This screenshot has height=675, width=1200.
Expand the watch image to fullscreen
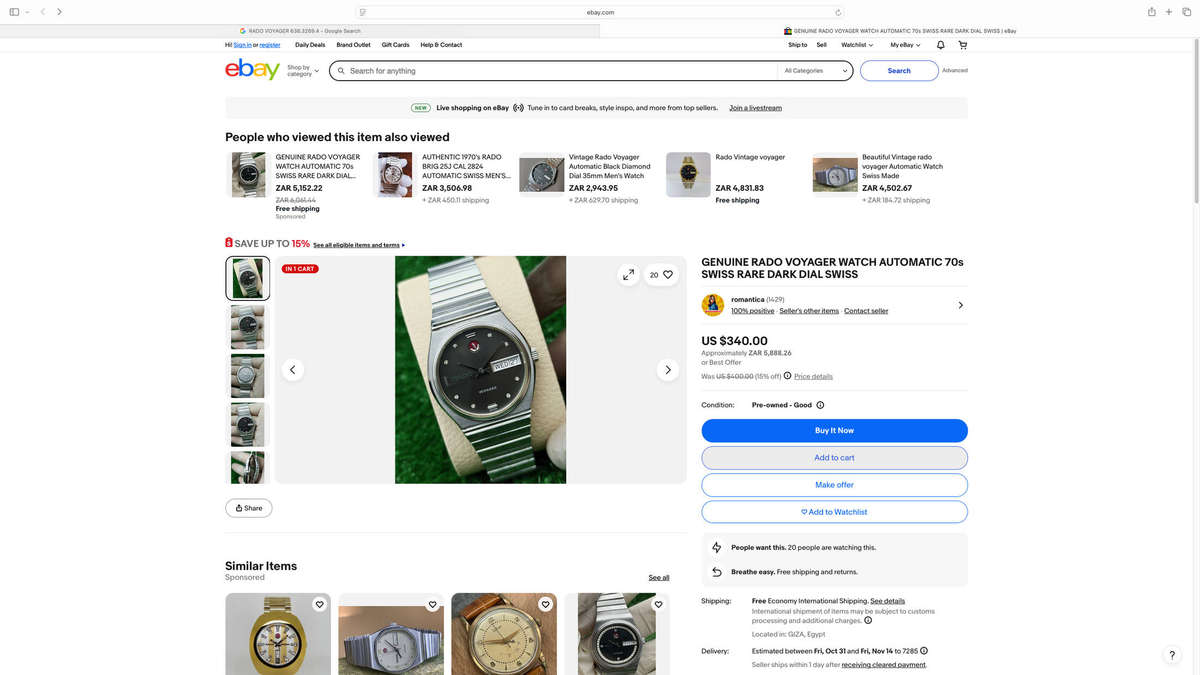(x=628, y=274)
